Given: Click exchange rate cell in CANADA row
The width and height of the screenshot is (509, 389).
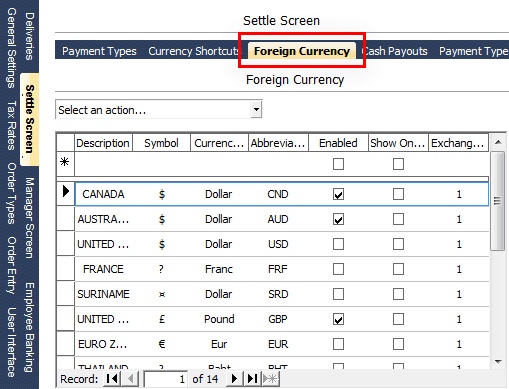Looking at the screenshot, I should (459, 194).
